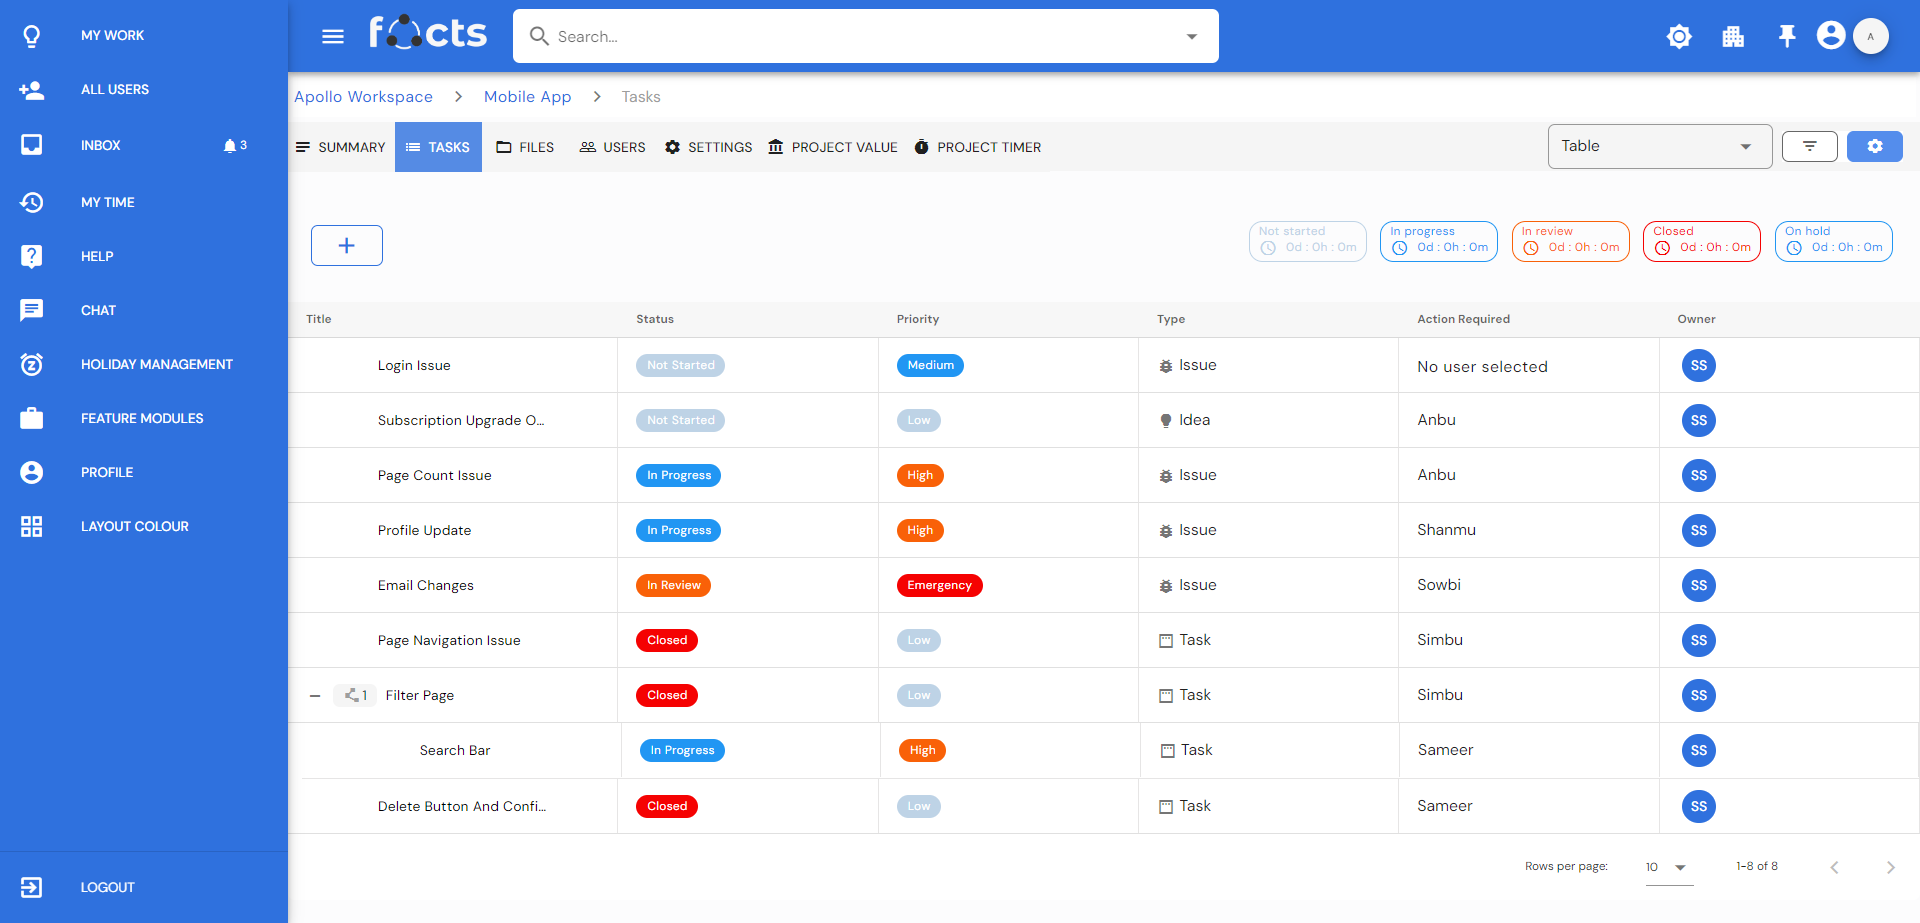Screen dimensions: 1920x923
Task: Toggle the In progress timer filter chip
Action: pos(1438,241)
